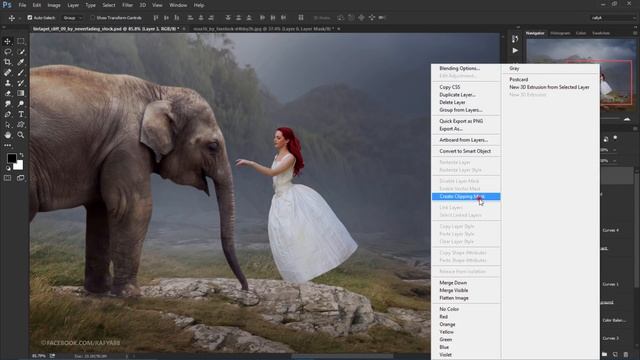Select the Zoom tool
Screen dimensions: 640x360
point(20,135)
